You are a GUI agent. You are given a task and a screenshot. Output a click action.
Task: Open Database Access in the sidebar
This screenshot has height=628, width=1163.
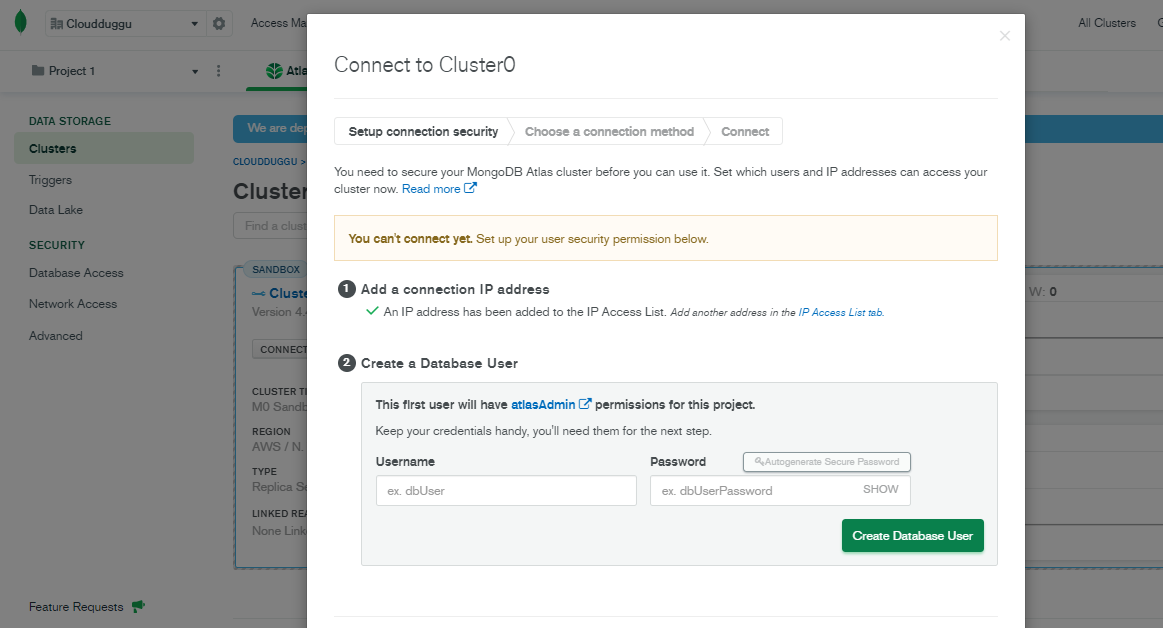coord(76,273)
